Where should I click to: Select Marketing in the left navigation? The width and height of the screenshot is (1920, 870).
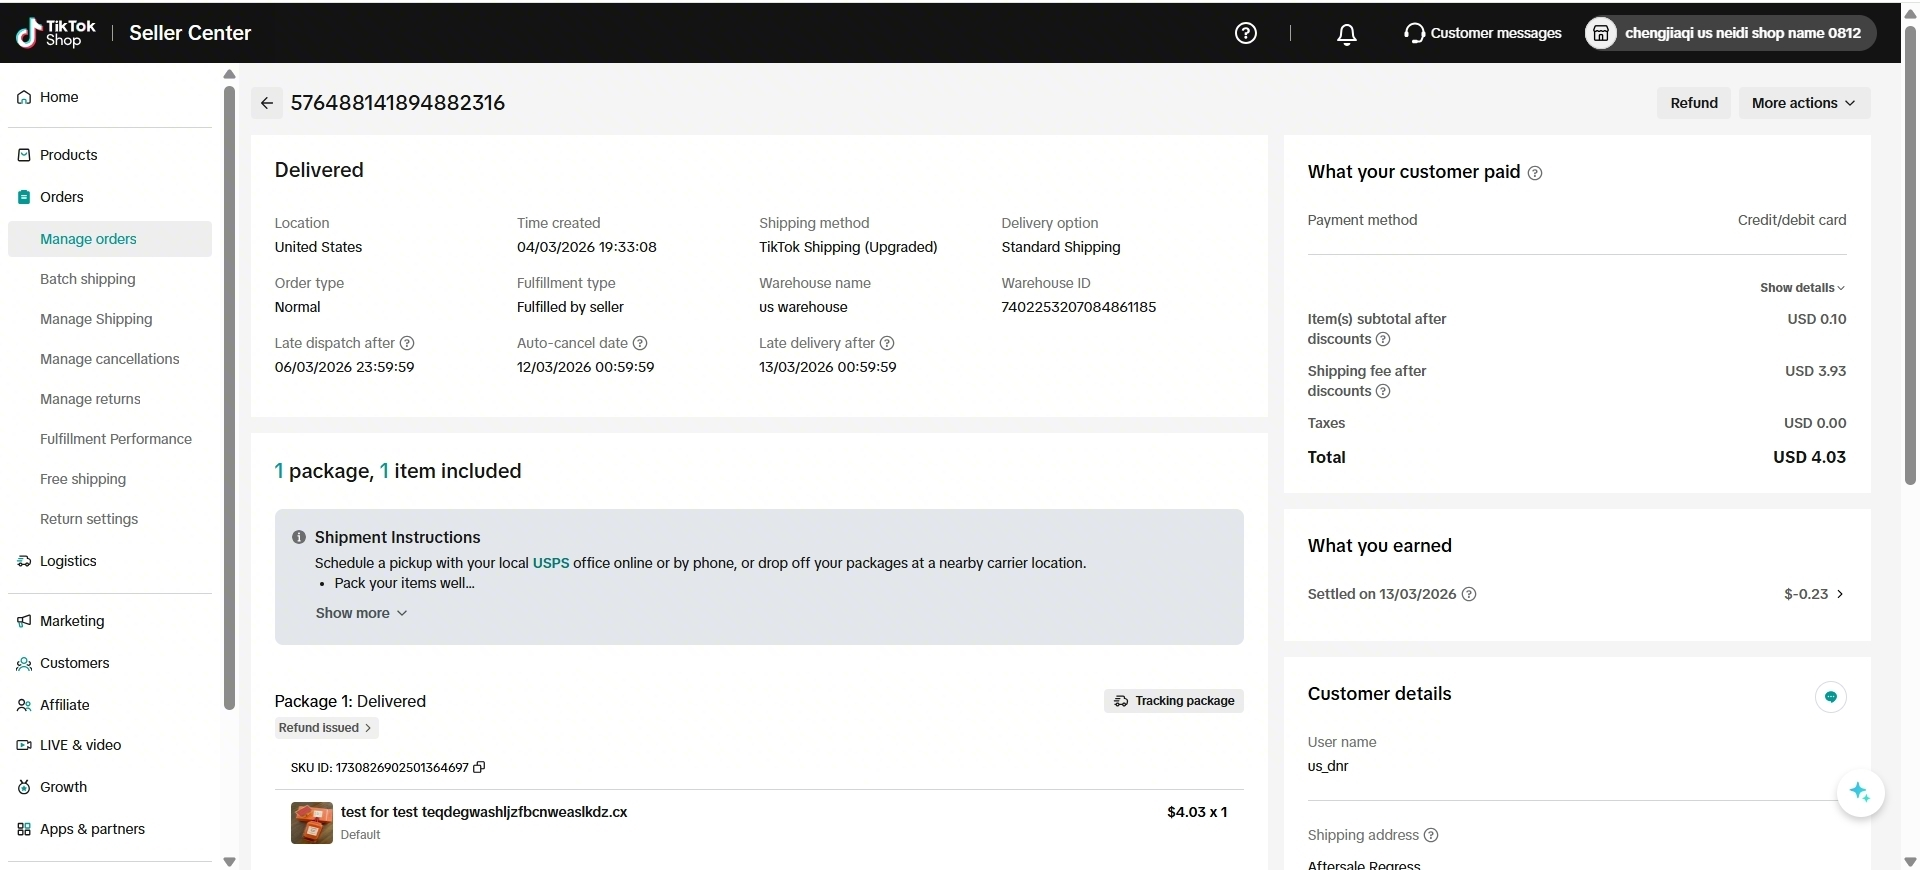pyautogui.click(x=72, y=621)
